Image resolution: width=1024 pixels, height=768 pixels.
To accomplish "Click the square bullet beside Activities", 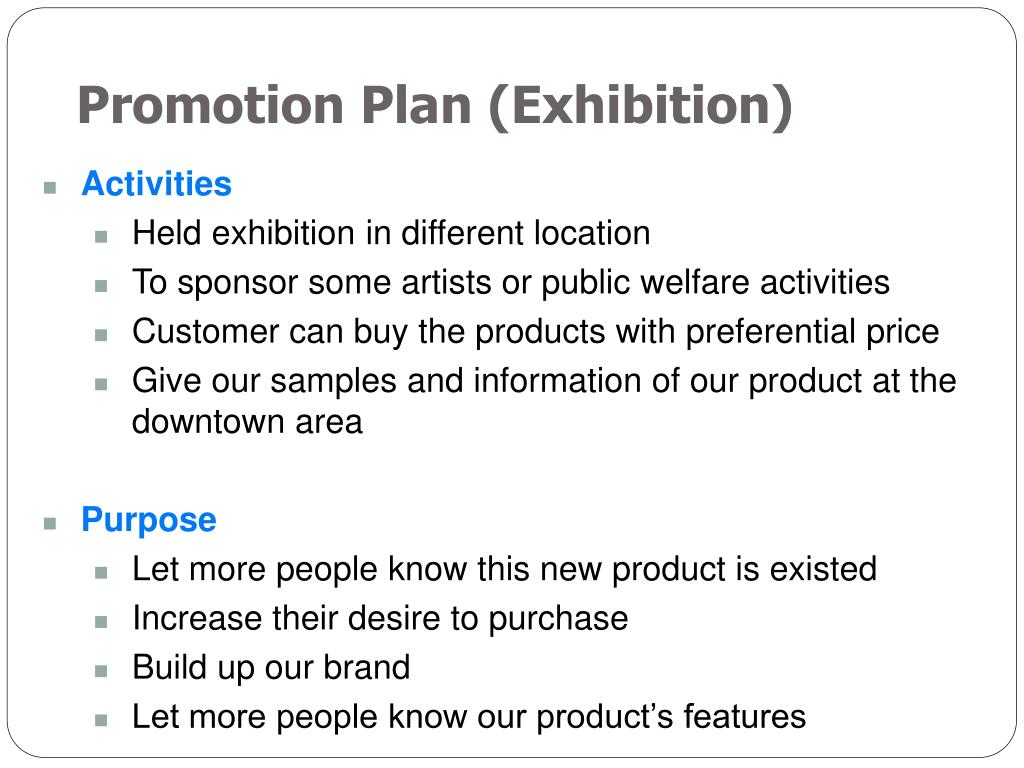I will pos(50,188).
